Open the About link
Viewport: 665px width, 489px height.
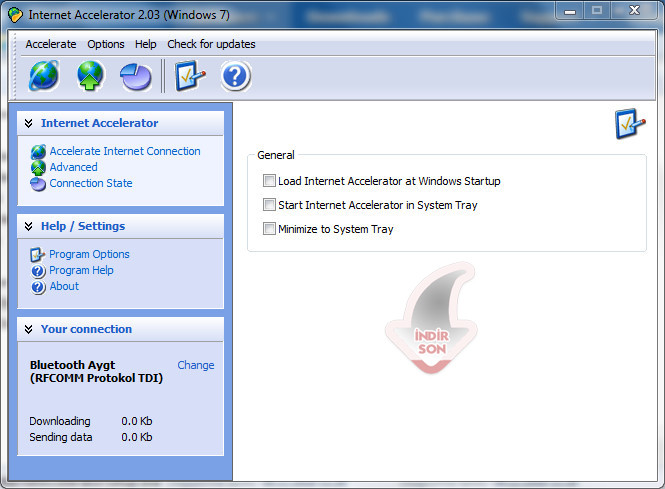click(64, 286)
